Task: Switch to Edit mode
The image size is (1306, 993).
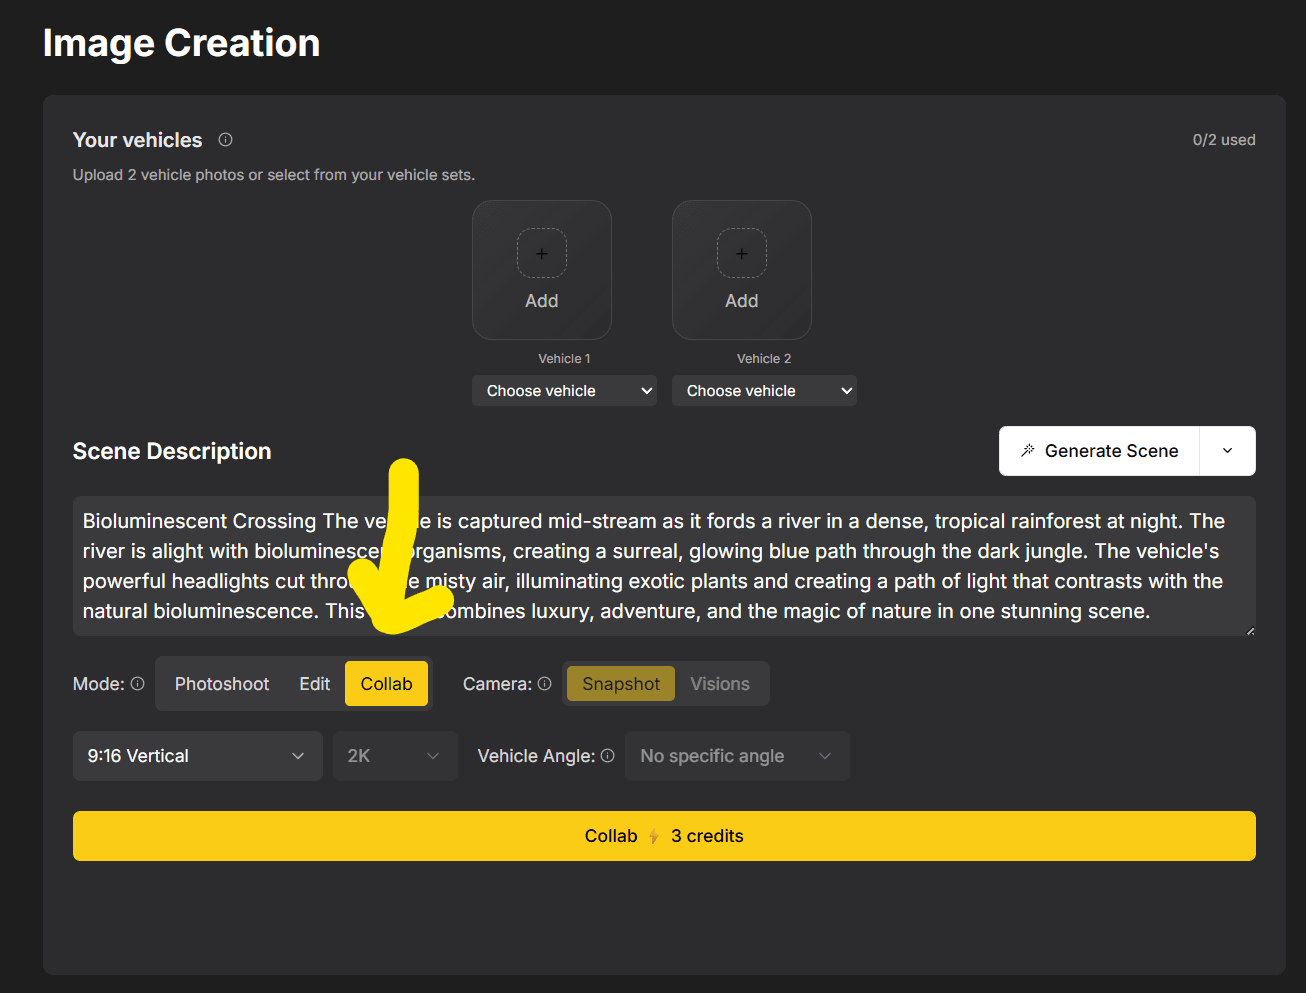Action: (314, 683)
